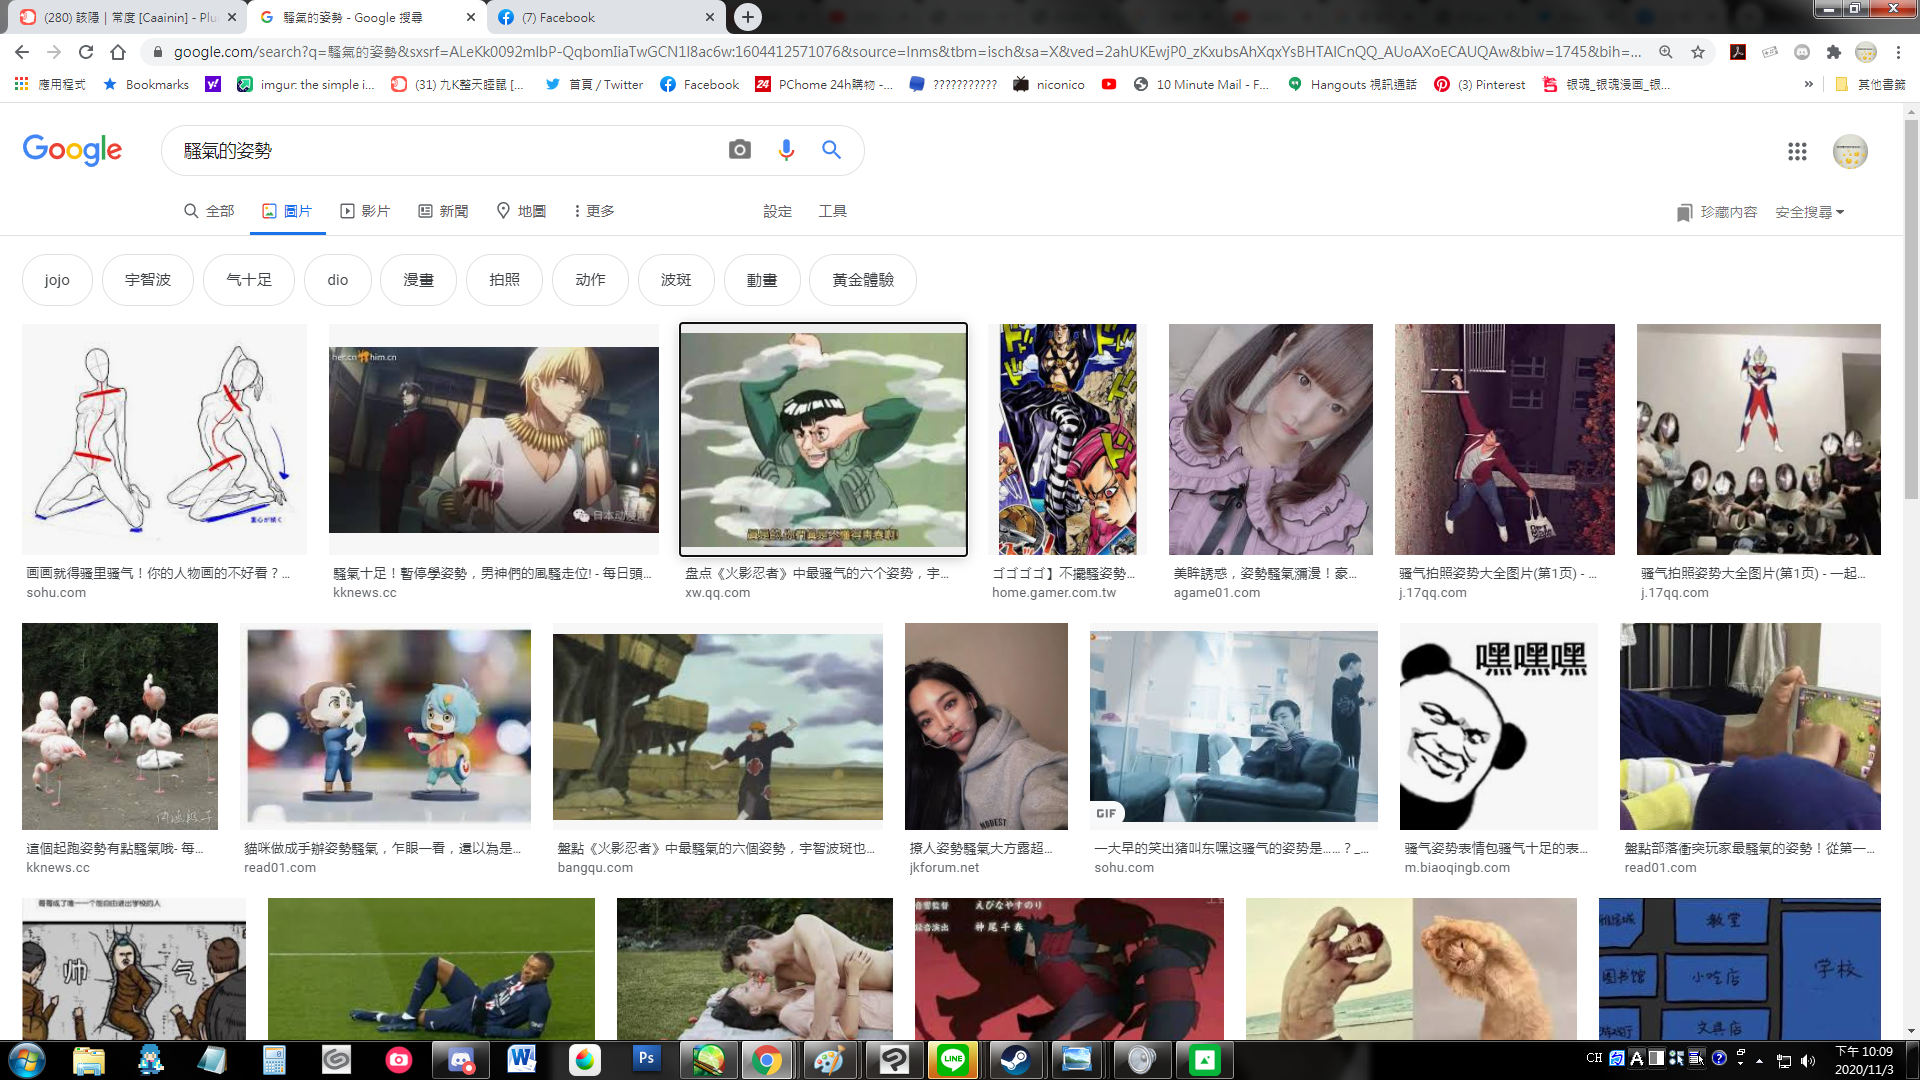Screen dimensions: 1920x1080
Task: Open the 設定 settings link
Action: coord(777,211)
